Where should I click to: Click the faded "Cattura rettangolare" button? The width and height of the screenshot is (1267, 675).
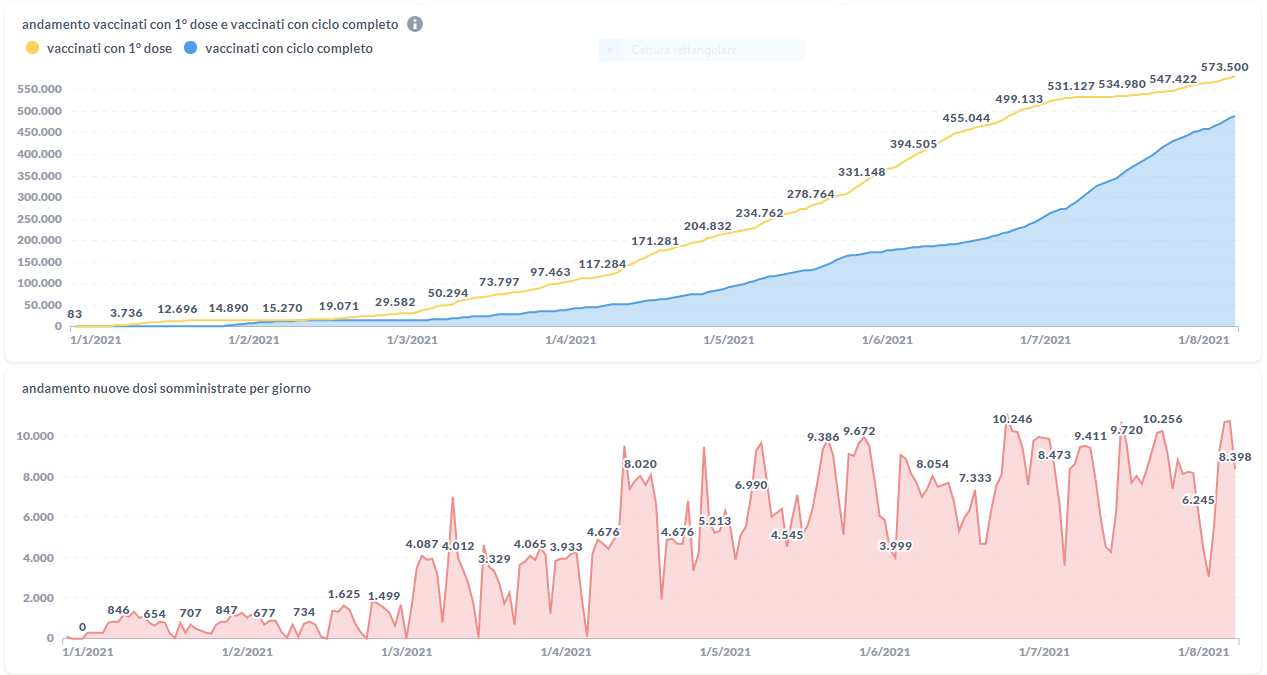click(701, 50)
